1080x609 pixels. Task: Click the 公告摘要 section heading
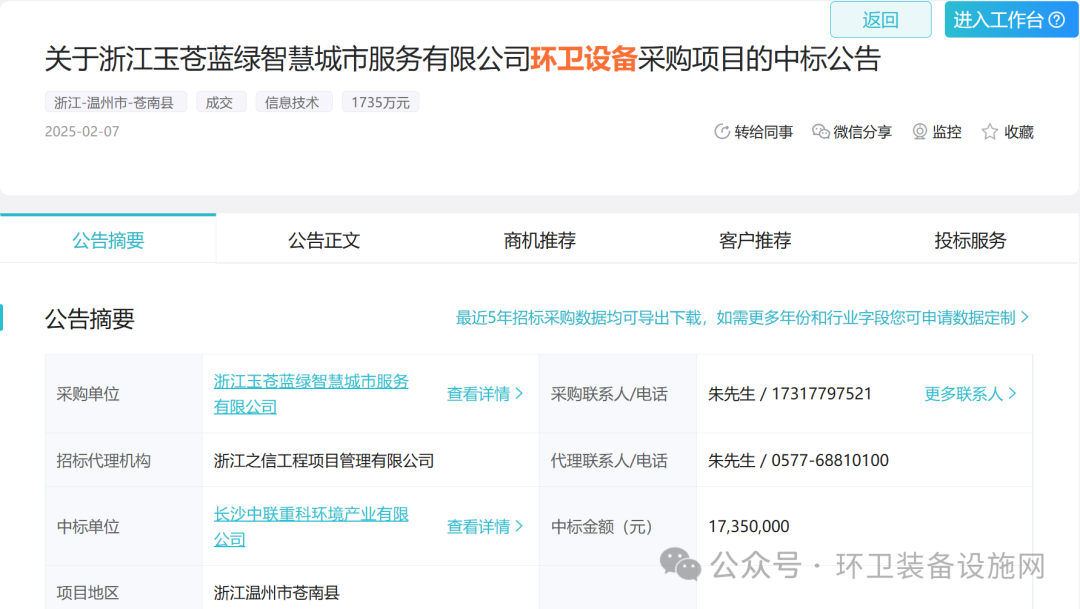[90, 319]
